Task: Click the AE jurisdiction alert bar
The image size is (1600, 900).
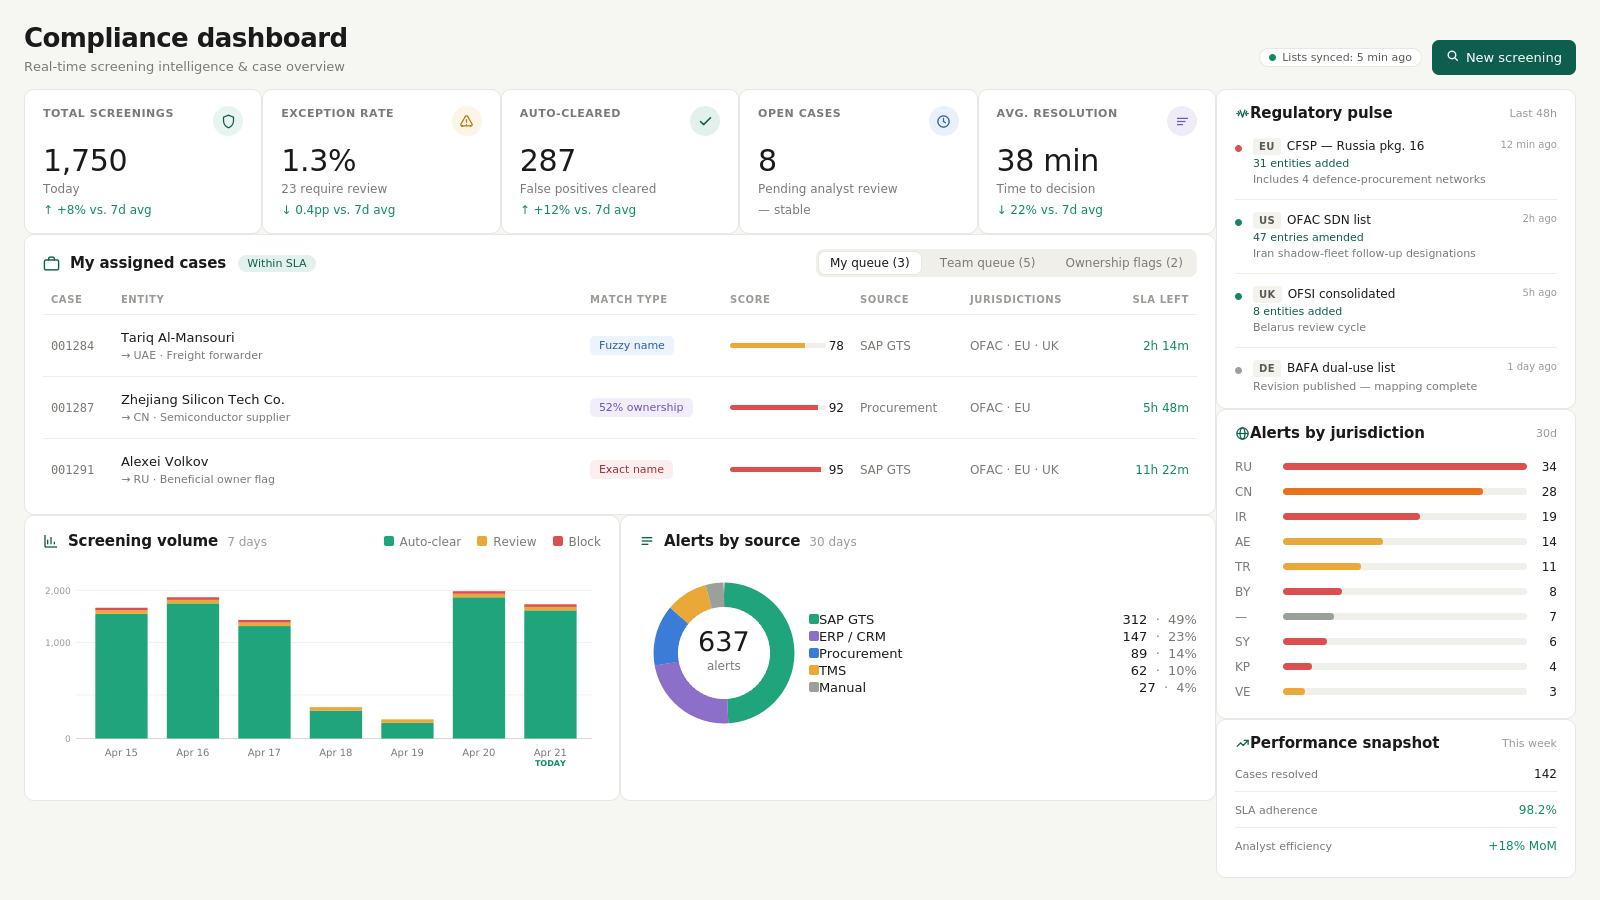Action: (x=1405, y=542)
